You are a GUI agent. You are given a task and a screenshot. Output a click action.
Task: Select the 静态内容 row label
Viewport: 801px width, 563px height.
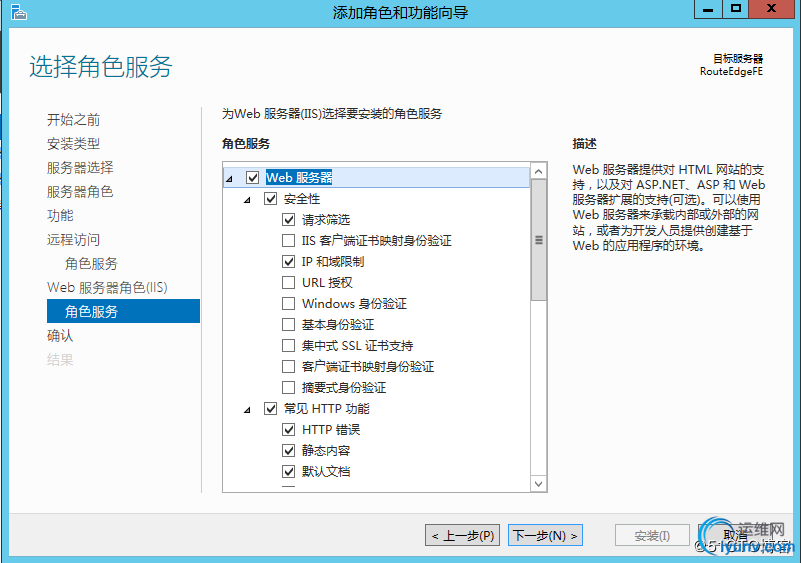point(326,451)
